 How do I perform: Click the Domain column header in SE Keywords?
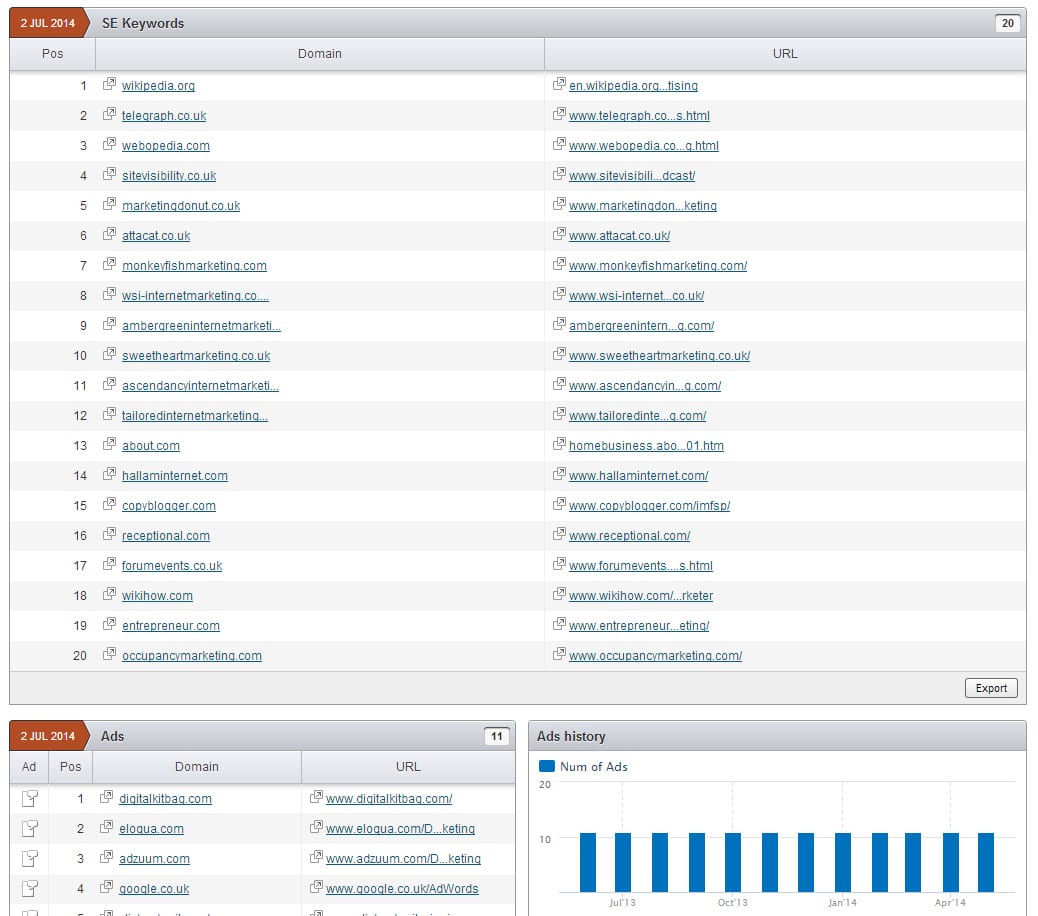pos(320,54)
